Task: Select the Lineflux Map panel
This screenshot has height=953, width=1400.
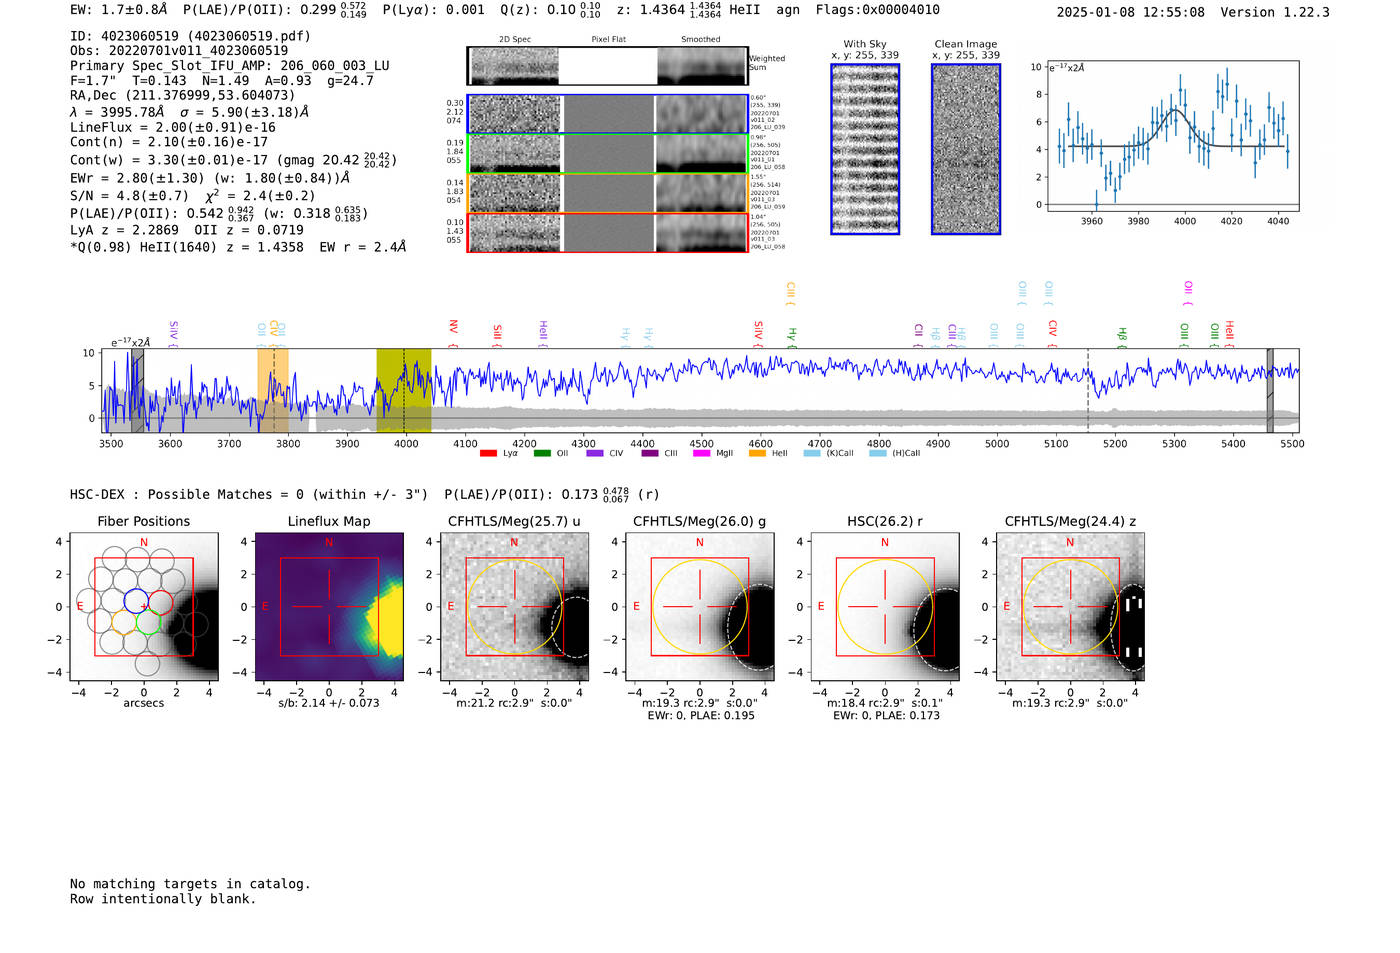Action: [329, 607]
